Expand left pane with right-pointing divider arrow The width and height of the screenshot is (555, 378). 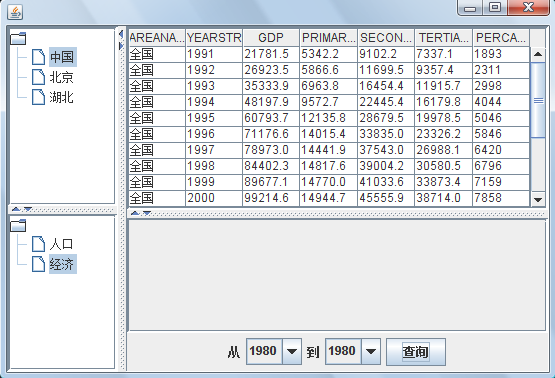click(x=121, y=46)
